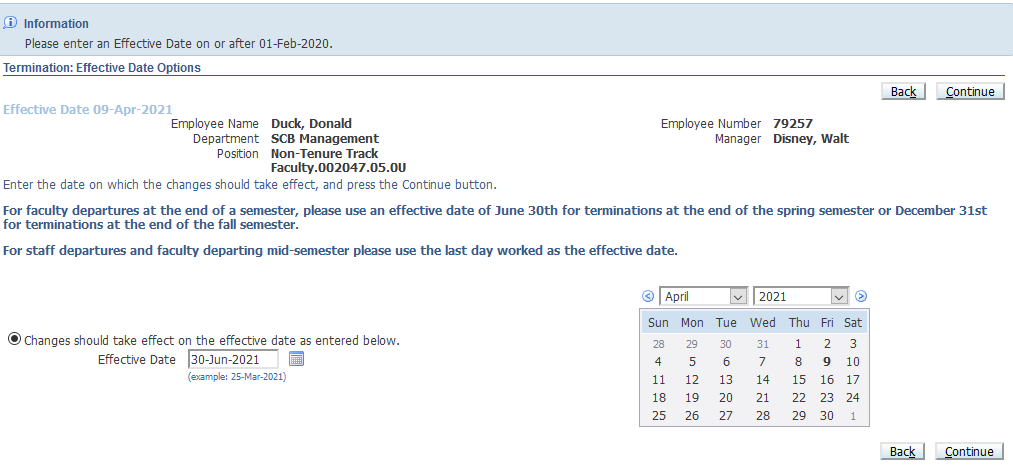1013x468 pixels.
Task: Select the 'Changes should take effect' radio button
Action: 14,339
